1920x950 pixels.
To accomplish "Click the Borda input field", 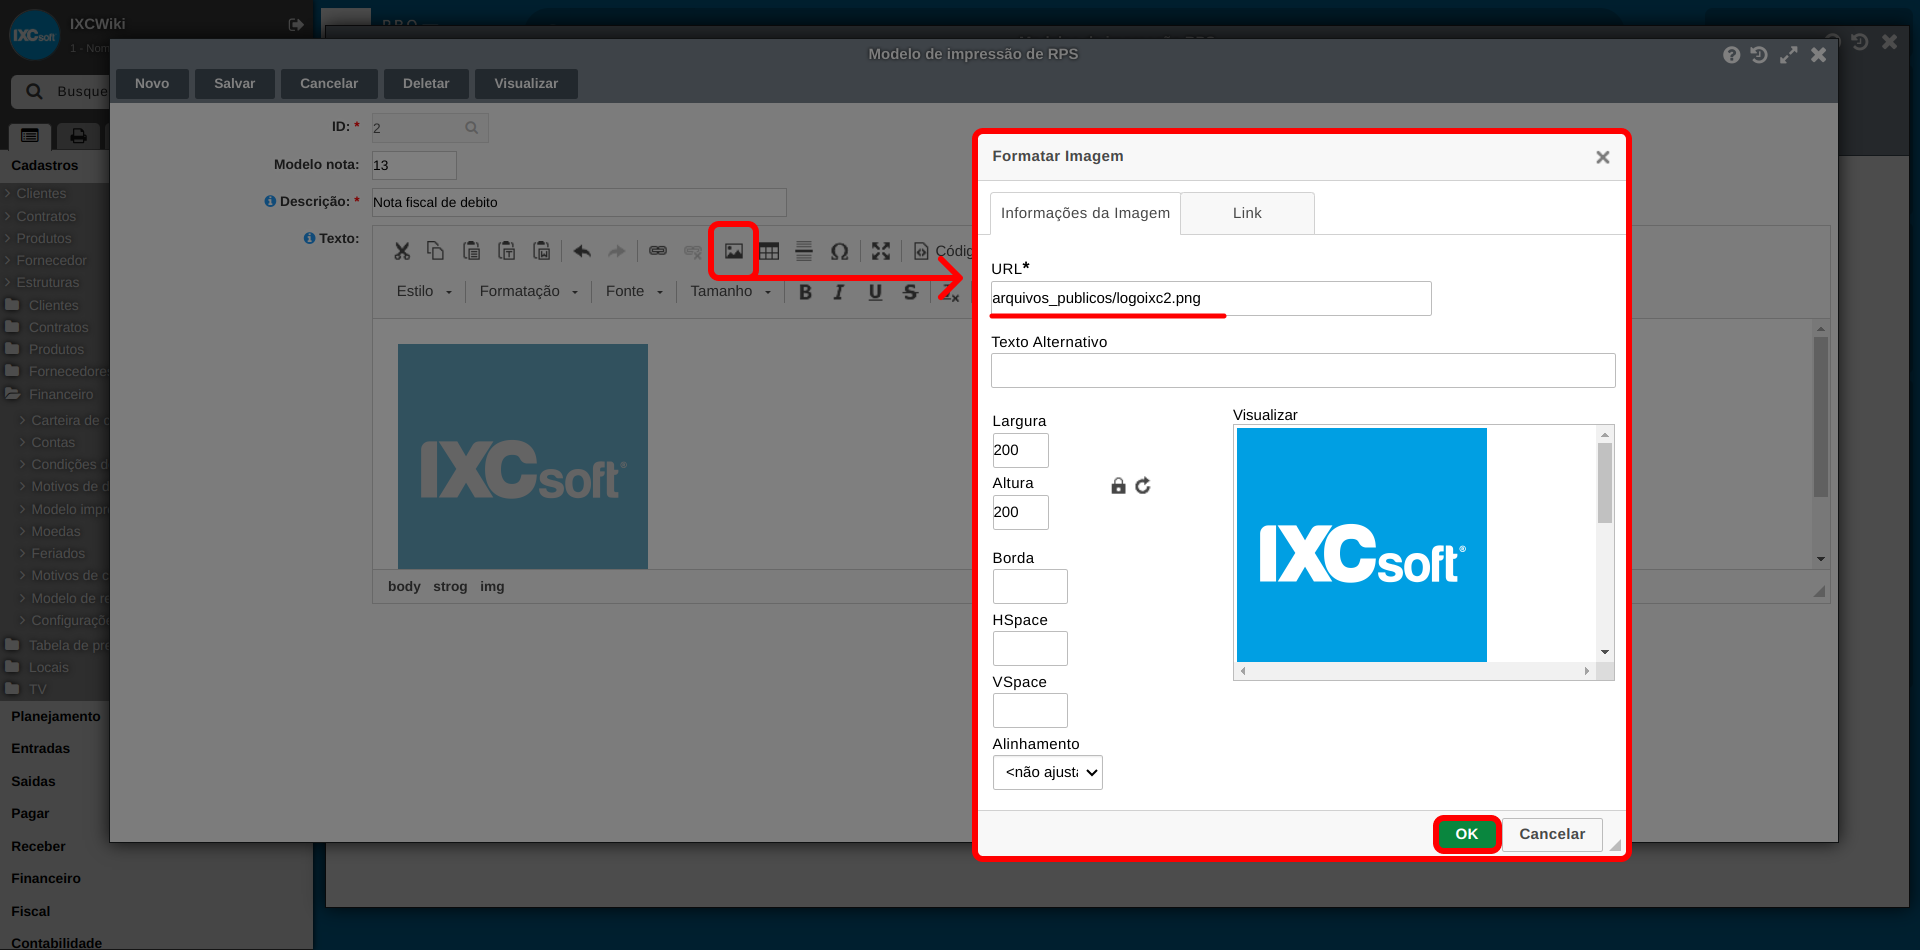I will coord(1030,587).
